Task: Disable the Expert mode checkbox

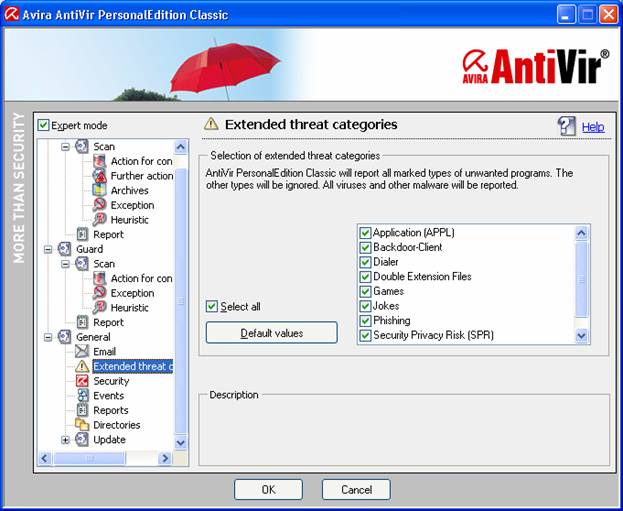Action: point(43,125)
